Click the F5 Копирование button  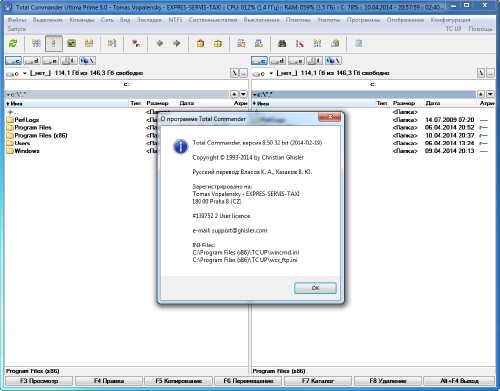click(178, 381)
